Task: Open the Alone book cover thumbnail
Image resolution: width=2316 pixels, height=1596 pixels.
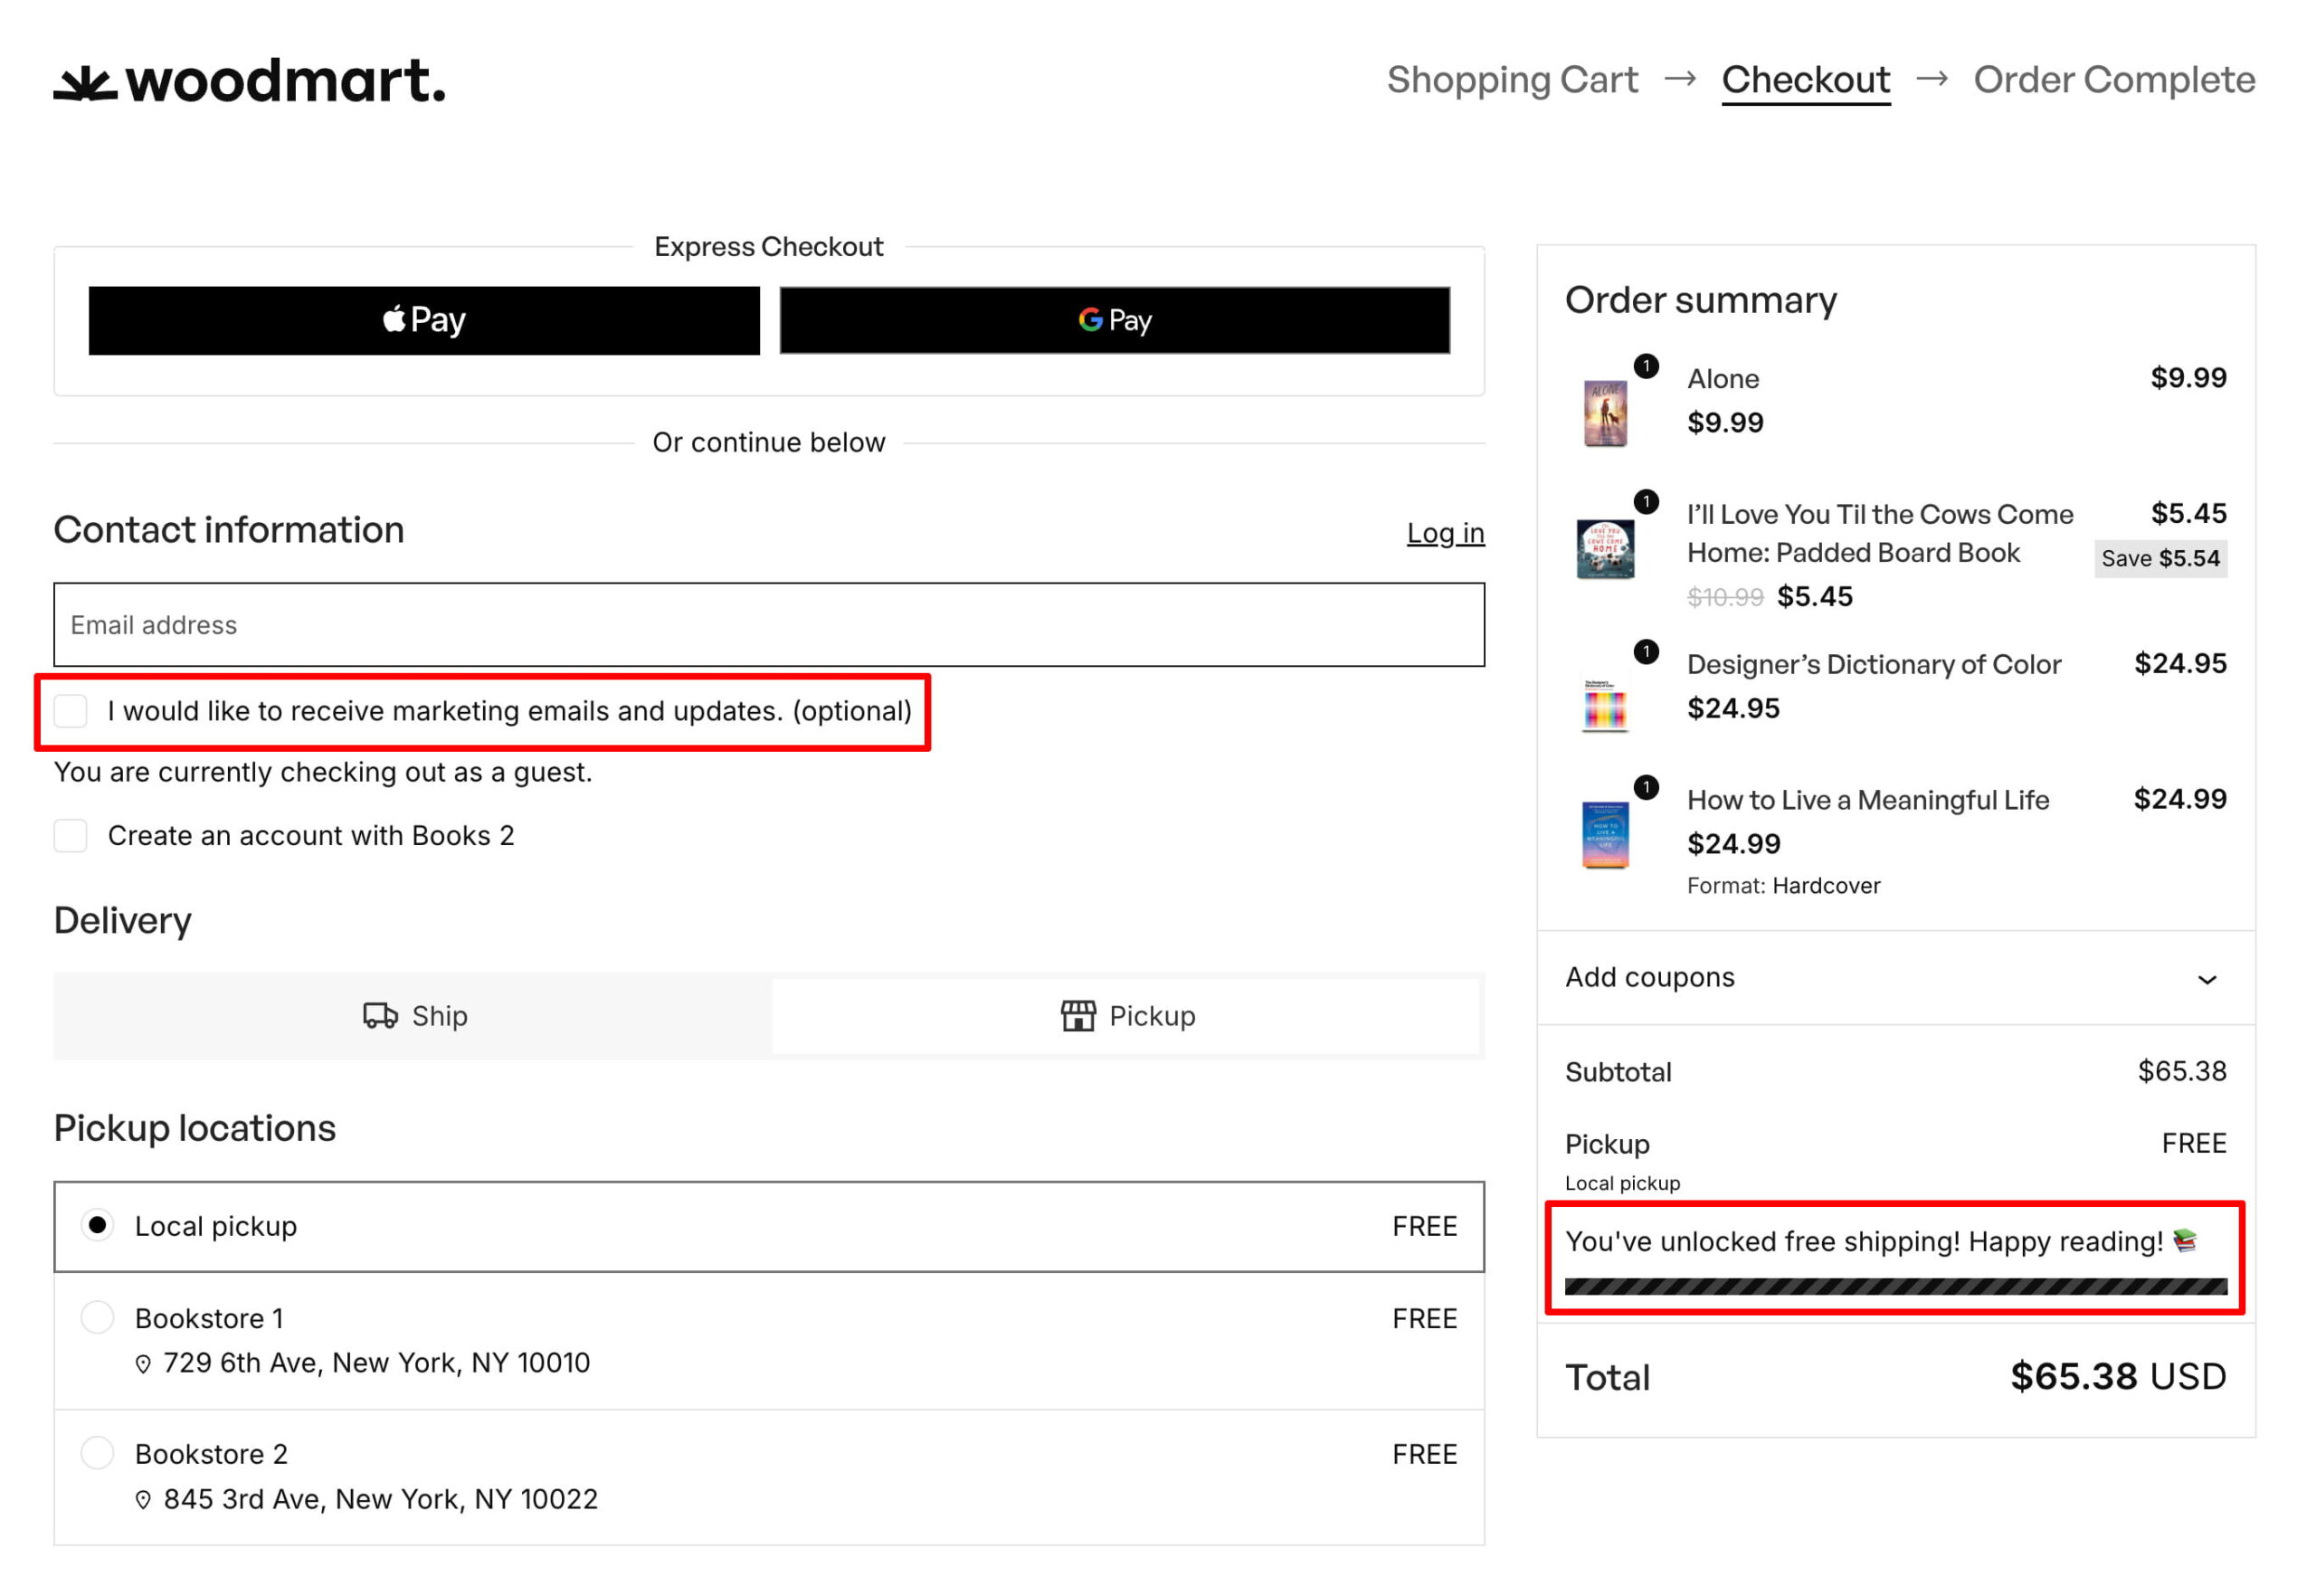Action: (1605, 413)
